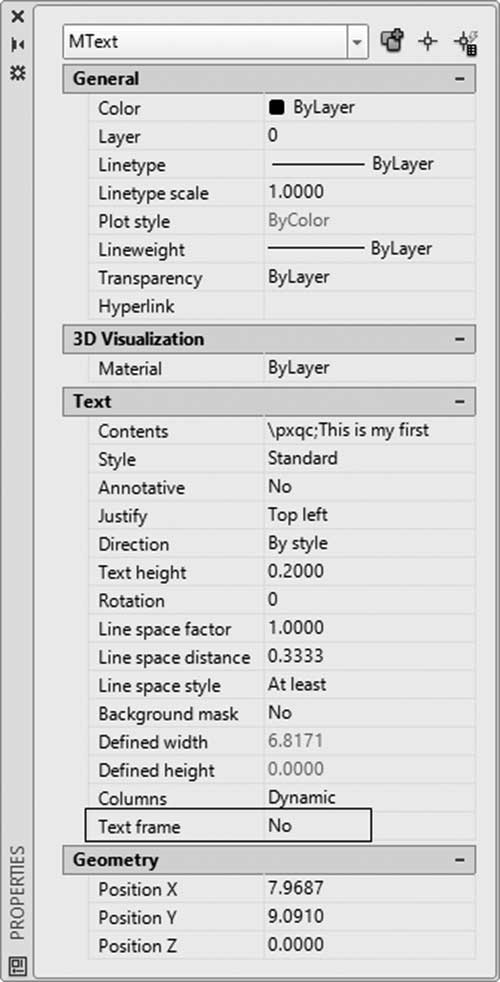Open the Quick Select icon
The width and height of the screenshot is (500, 982).
pyautogui.click(x=467, y=43)
